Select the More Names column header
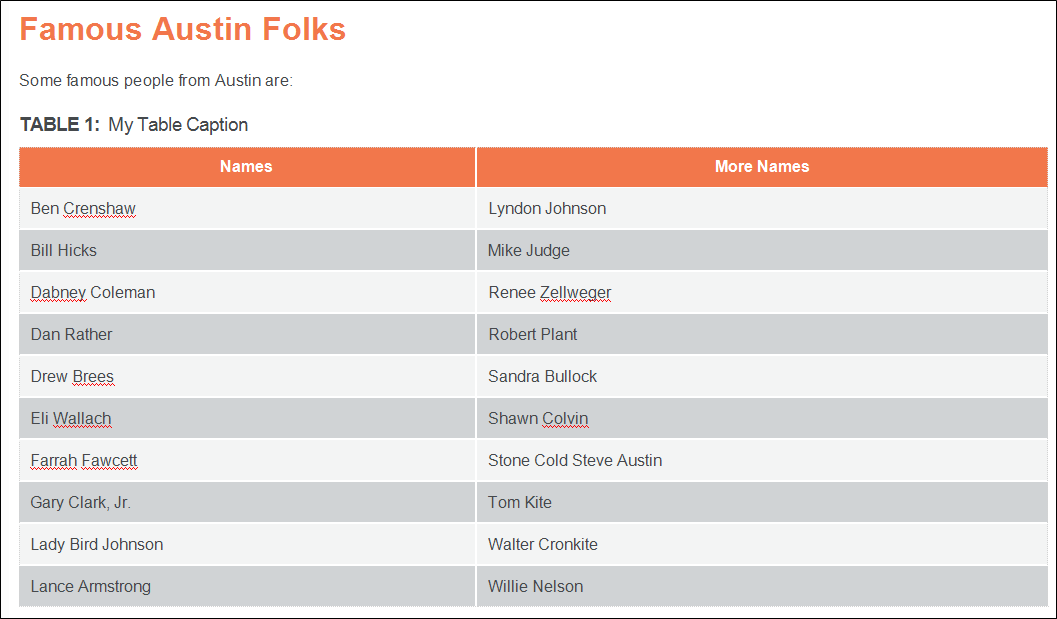 762,167
